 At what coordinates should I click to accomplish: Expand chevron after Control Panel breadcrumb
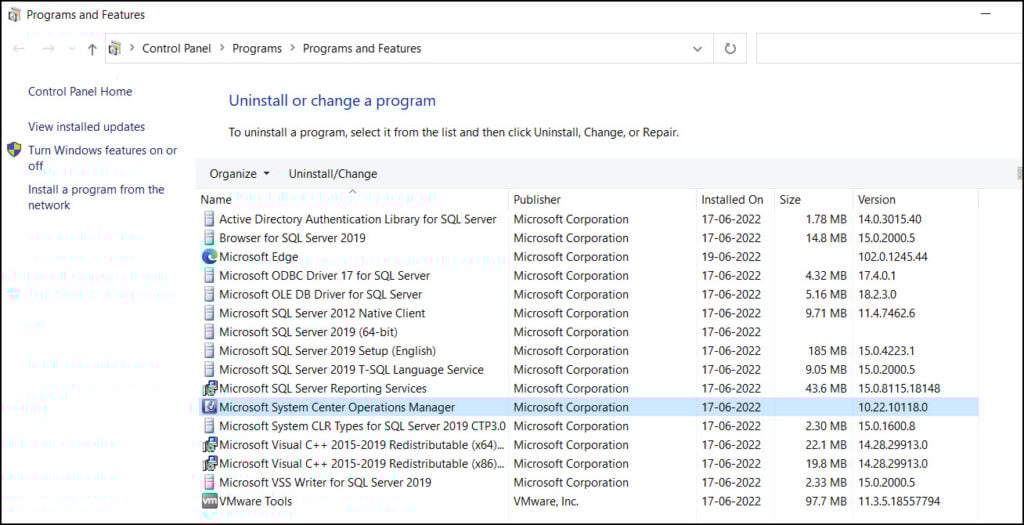[x=221, y=48]
